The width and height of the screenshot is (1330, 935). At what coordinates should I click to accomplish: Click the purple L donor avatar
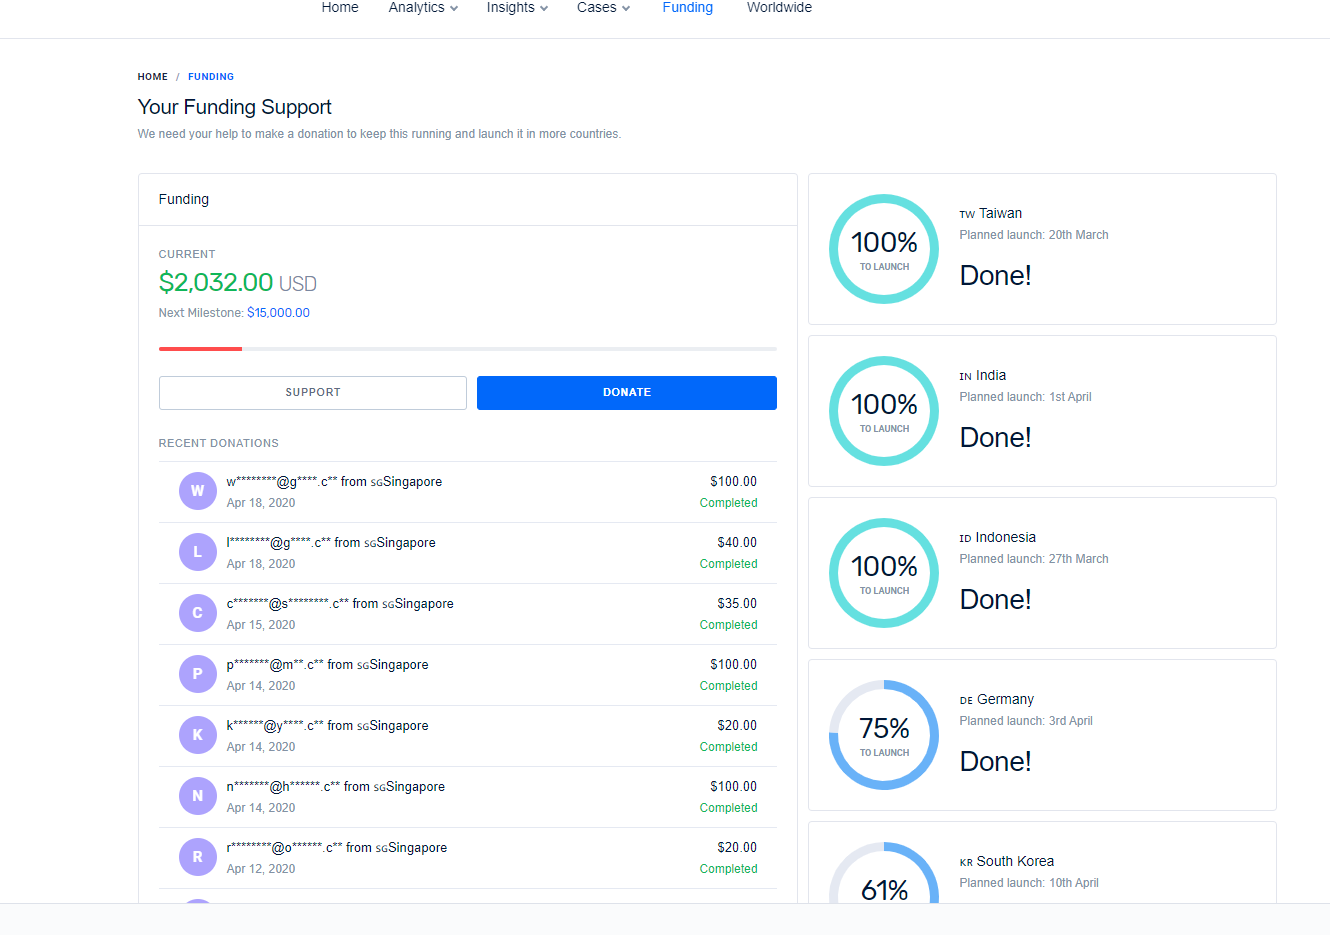197,552
